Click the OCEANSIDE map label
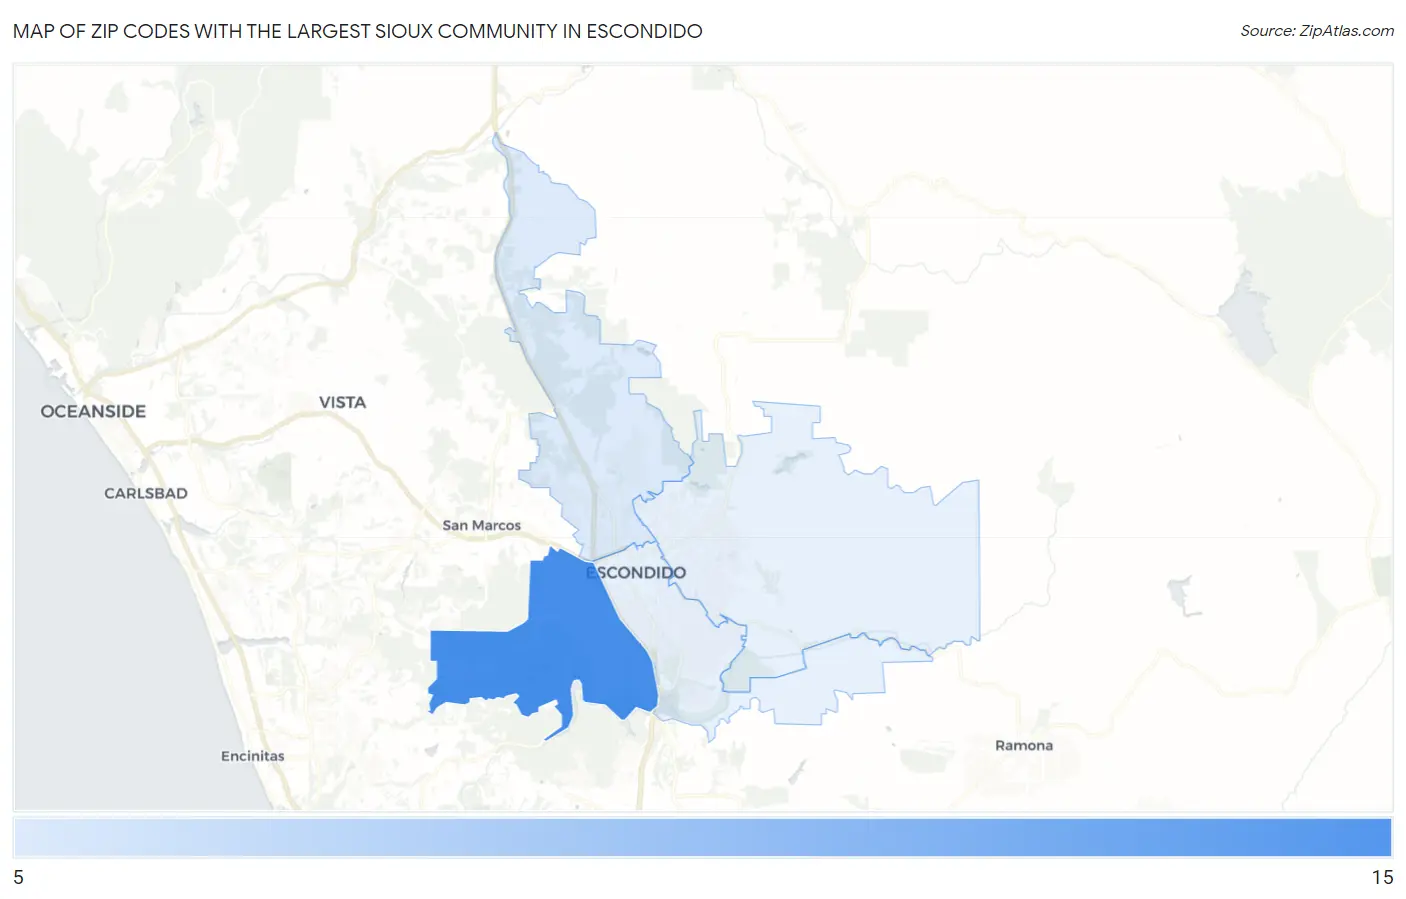This screenshot has width=1406, height=899. 93,411
